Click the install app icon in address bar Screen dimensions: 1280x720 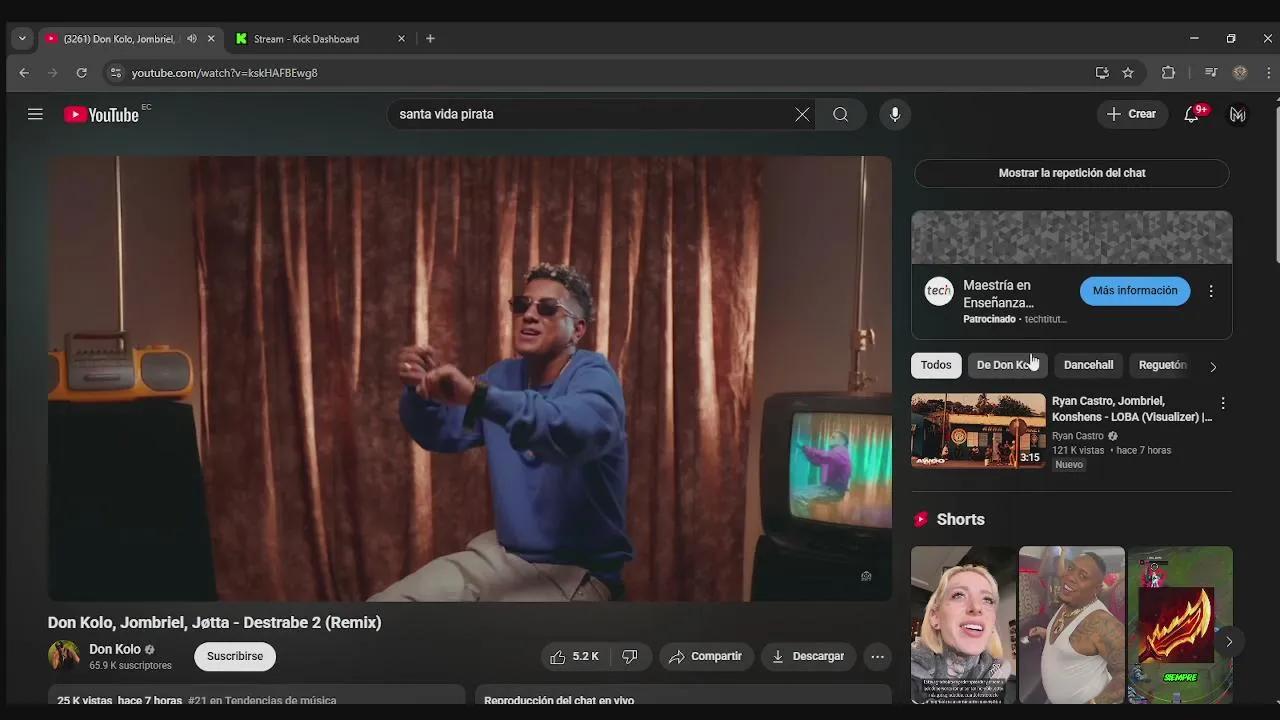click(x=1102, y=73)
